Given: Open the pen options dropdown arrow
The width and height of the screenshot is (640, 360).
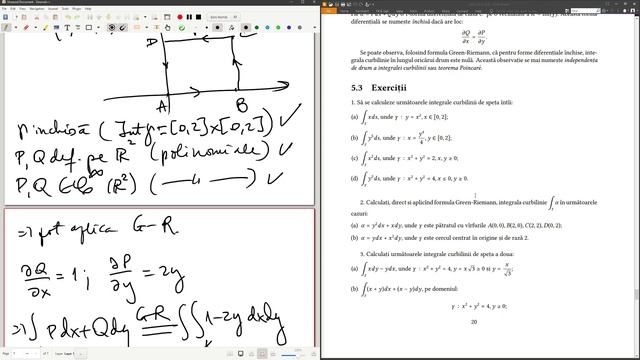Looking at the screenshot, I should pyautogui.click(x=16, y=28).
